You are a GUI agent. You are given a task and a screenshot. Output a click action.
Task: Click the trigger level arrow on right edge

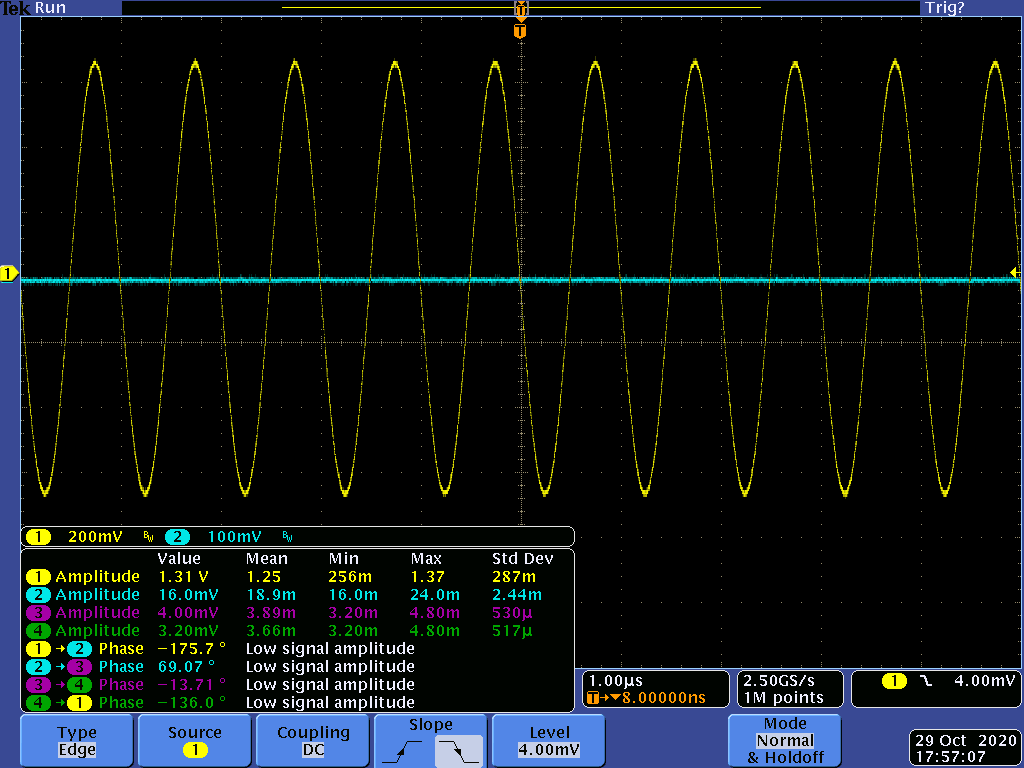[x=1015, y=272]
